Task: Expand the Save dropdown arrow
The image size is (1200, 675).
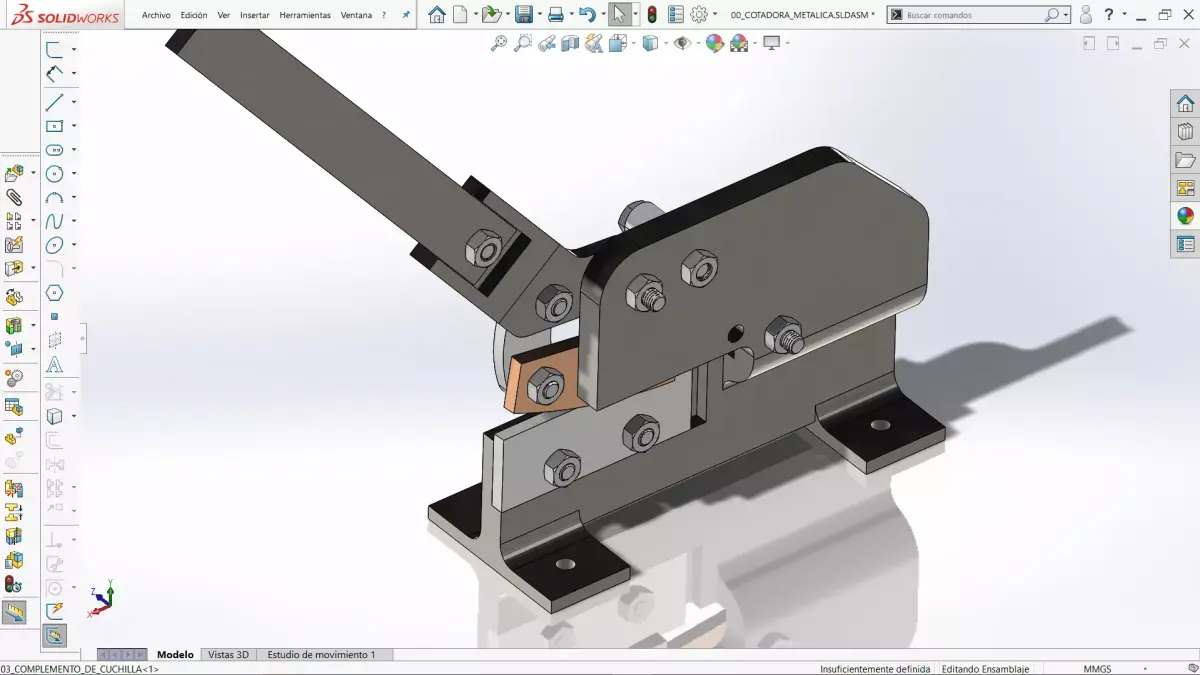Action: coord(539,15)
